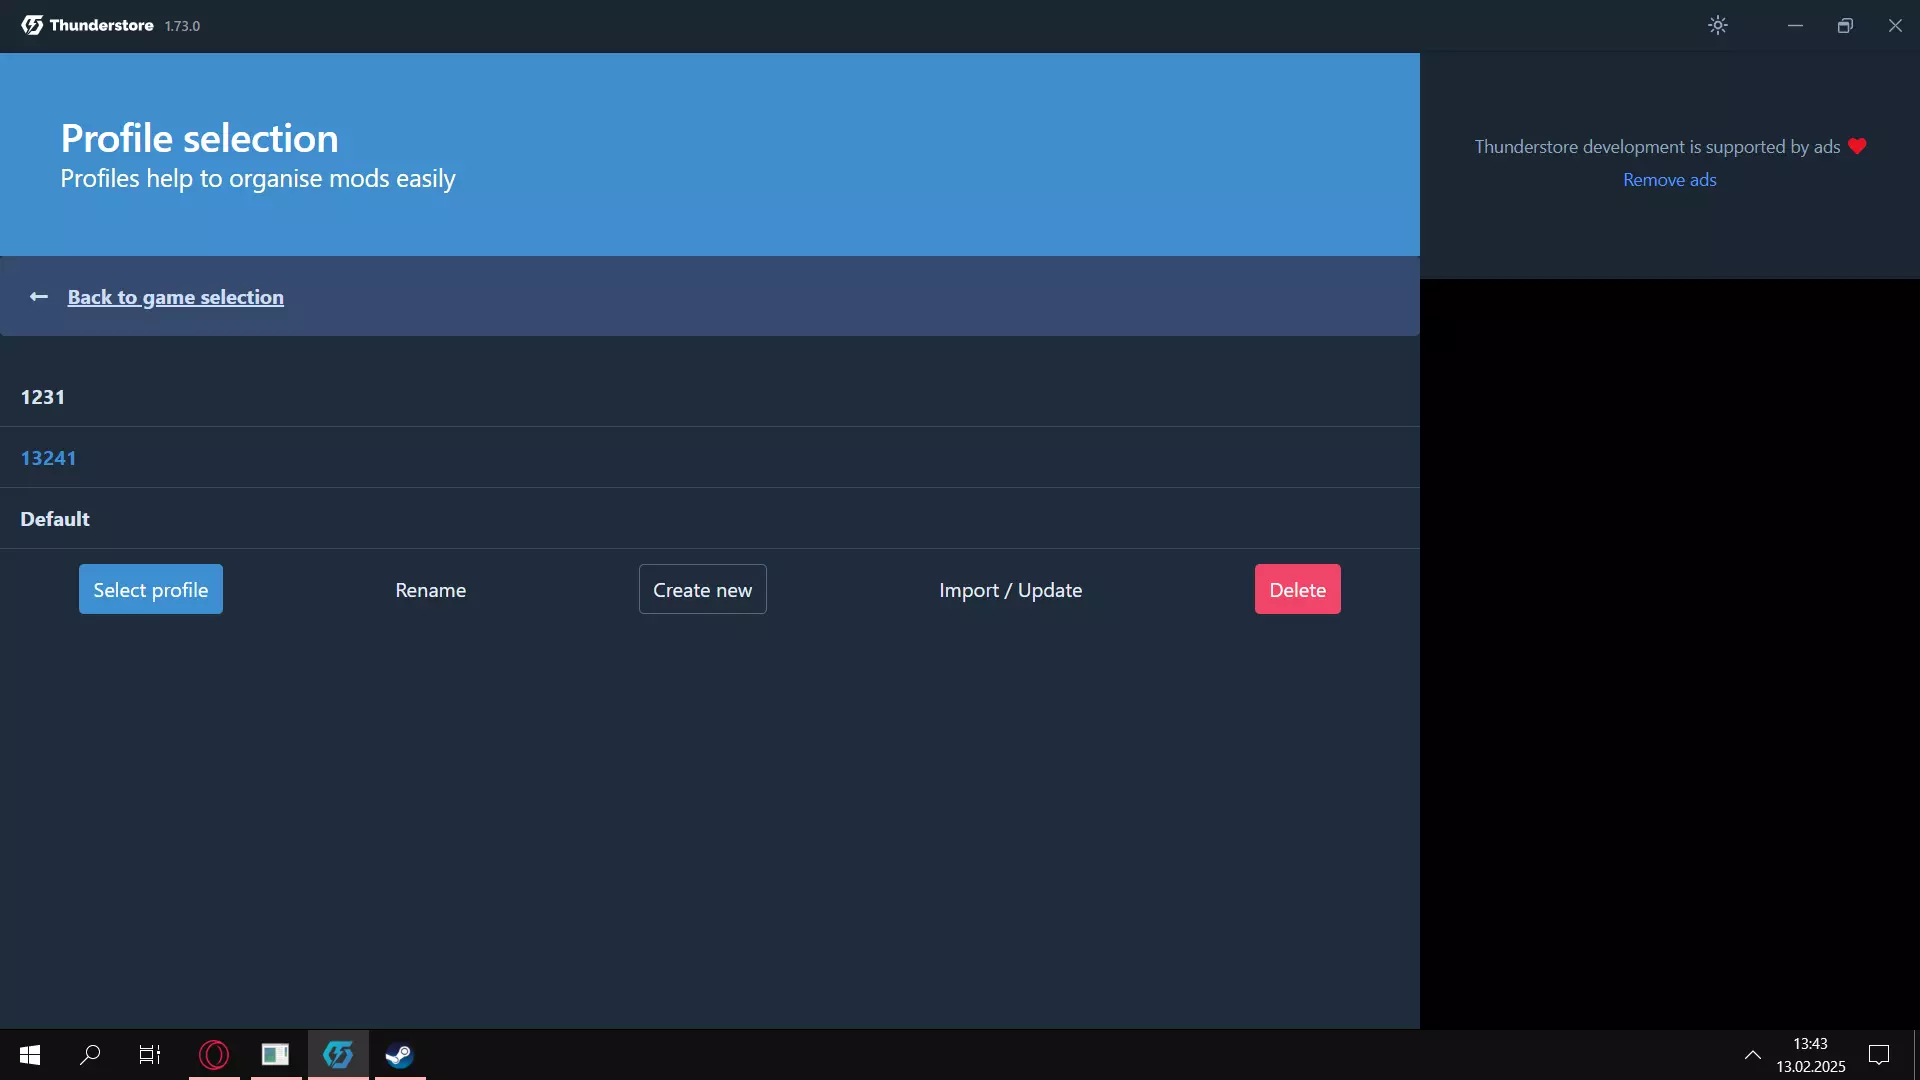Viewport: 1920px width, 1080px height.
Task: Delete the selected profile
Action: pyautogui.click(x=1297, y=590)
